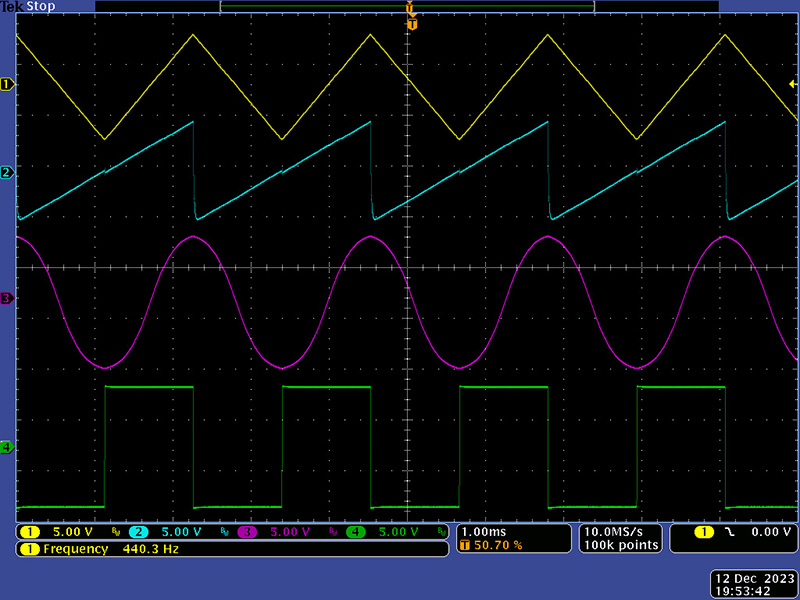The image size is (800, 600).
Task: Toggle channel 2 badge in readout bar
Action: pyautogui.click(x=139, y=532)
